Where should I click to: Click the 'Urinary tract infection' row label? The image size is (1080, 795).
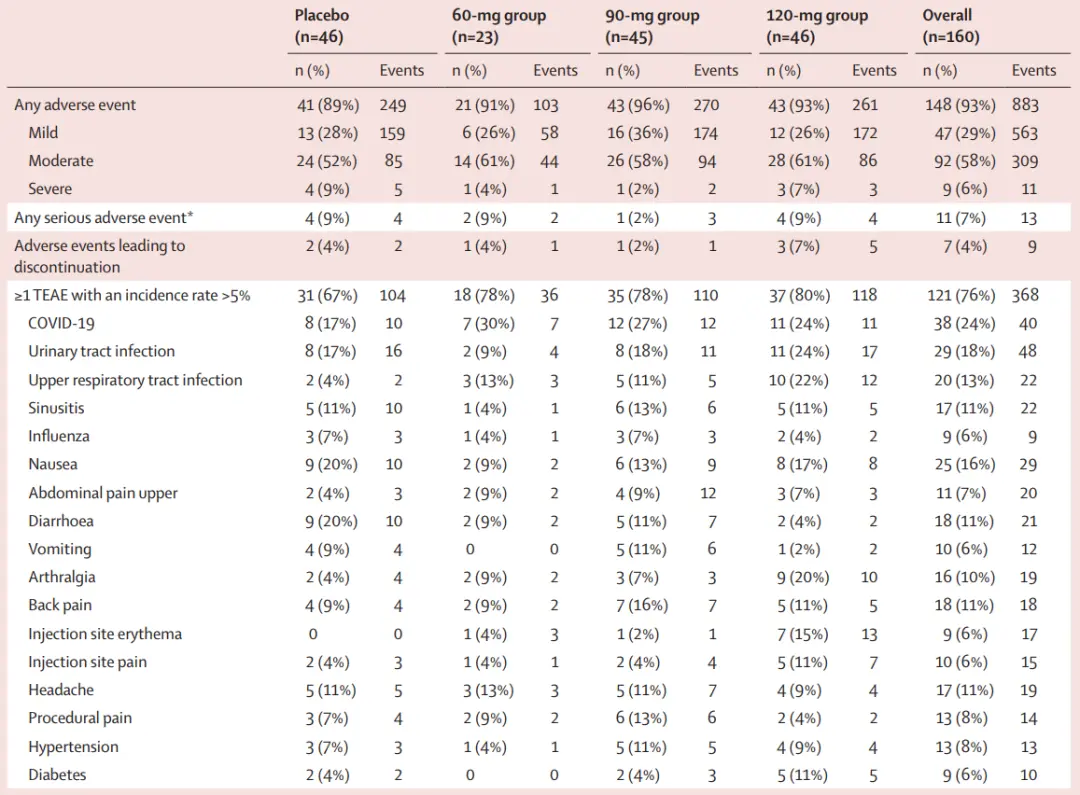coord(101,351)
